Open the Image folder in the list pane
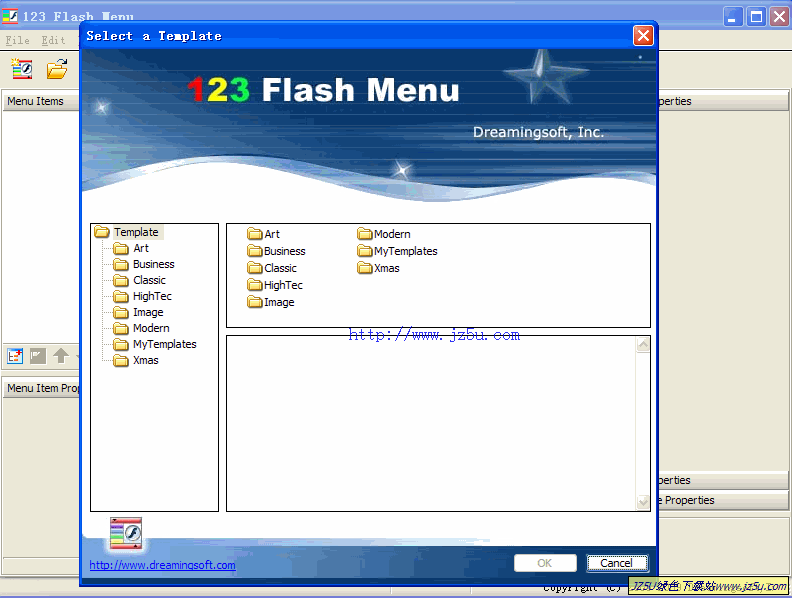This screenshot has height=598, width=792. tap(271, 302)
